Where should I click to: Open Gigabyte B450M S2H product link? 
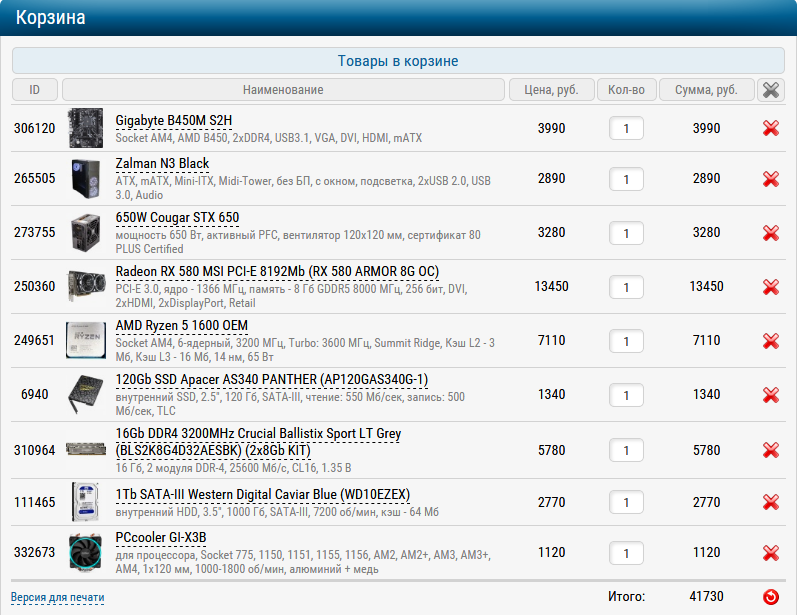pyautogui.click(x=174, y=121)
